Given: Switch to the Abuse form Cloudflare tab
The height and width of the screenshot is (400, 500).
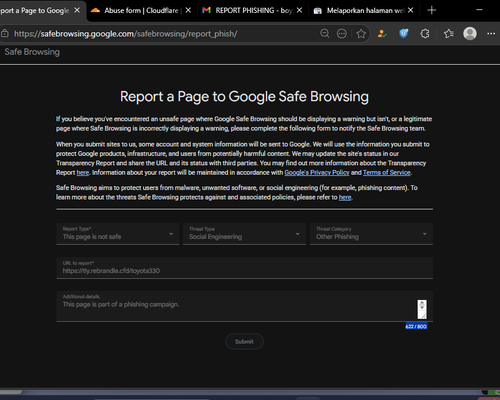Looking at the screenshot, I should click(141, 10).
